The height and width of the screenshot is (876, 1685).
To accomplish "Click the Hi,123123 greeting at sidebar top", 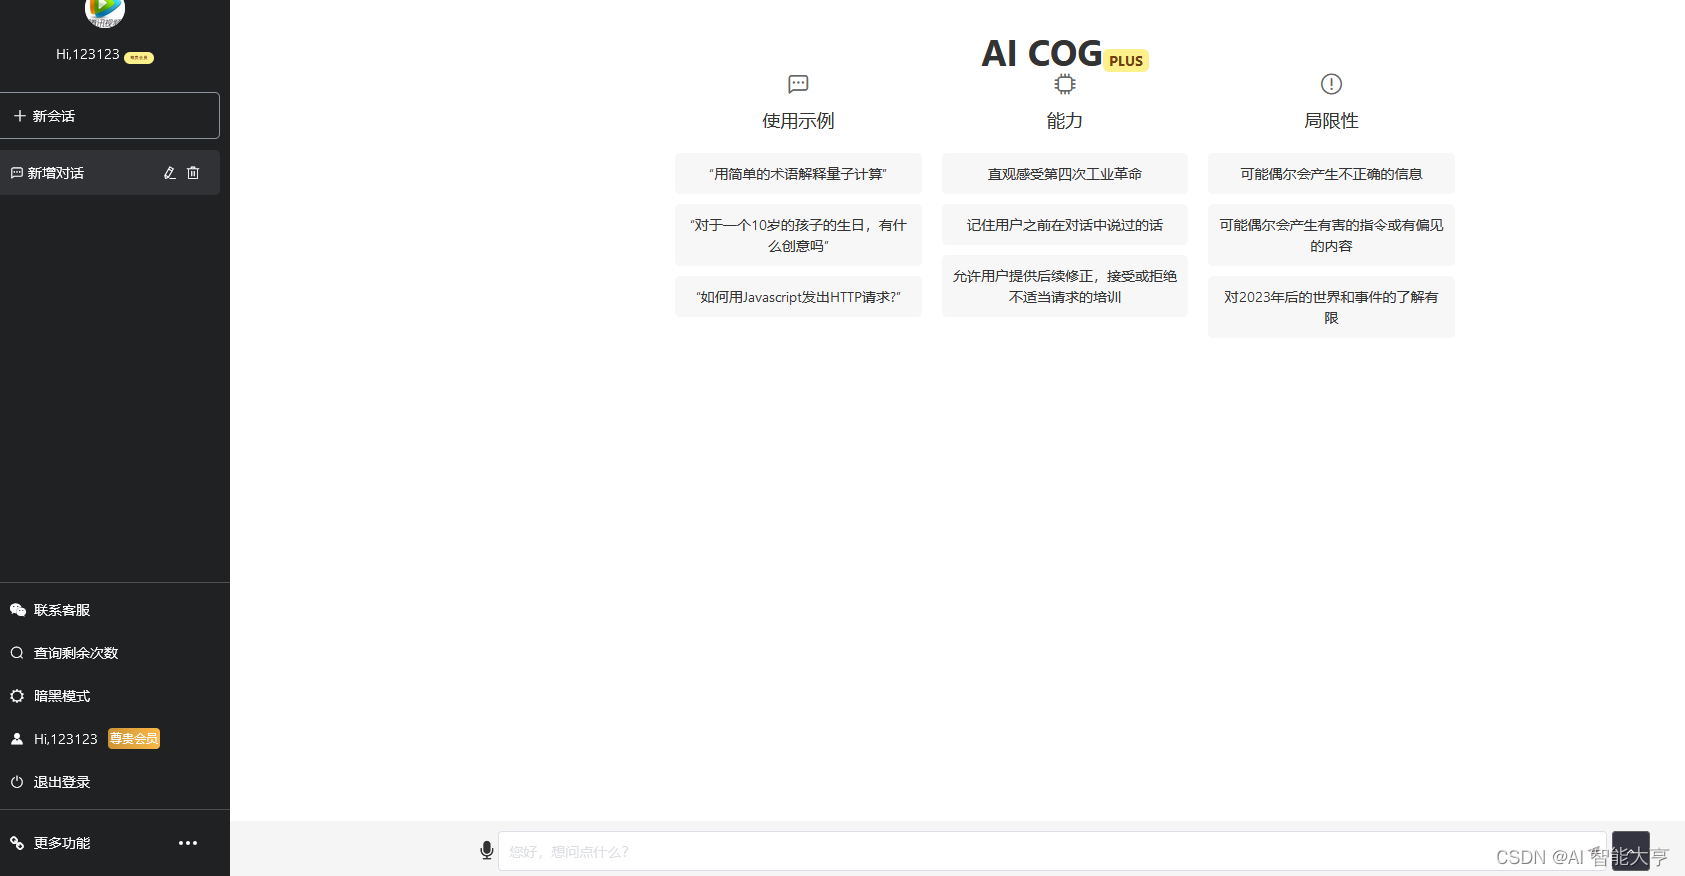I will pyautogui.click(x=88, y=54).
